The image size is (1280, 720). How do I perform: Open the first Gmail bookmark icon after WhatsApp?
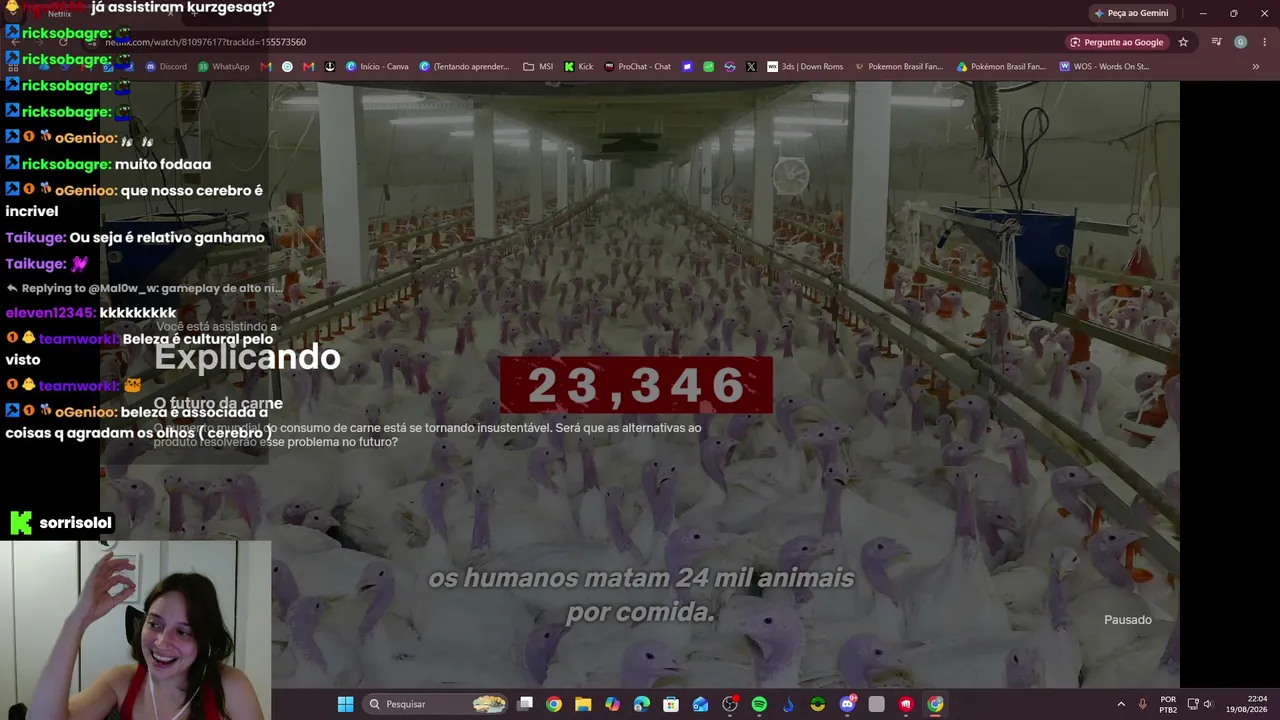click(265, 67)
